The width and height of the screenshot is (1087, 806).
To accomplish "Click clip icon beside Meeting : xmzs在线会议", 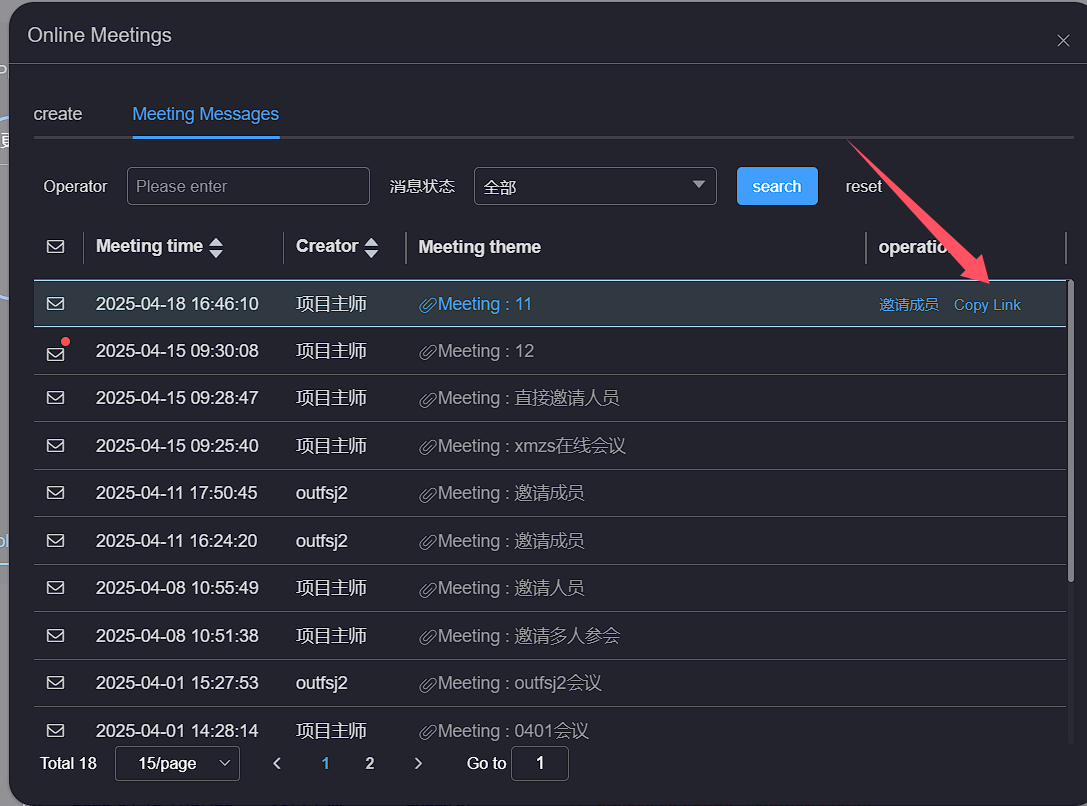I will (x=428, y=447).
